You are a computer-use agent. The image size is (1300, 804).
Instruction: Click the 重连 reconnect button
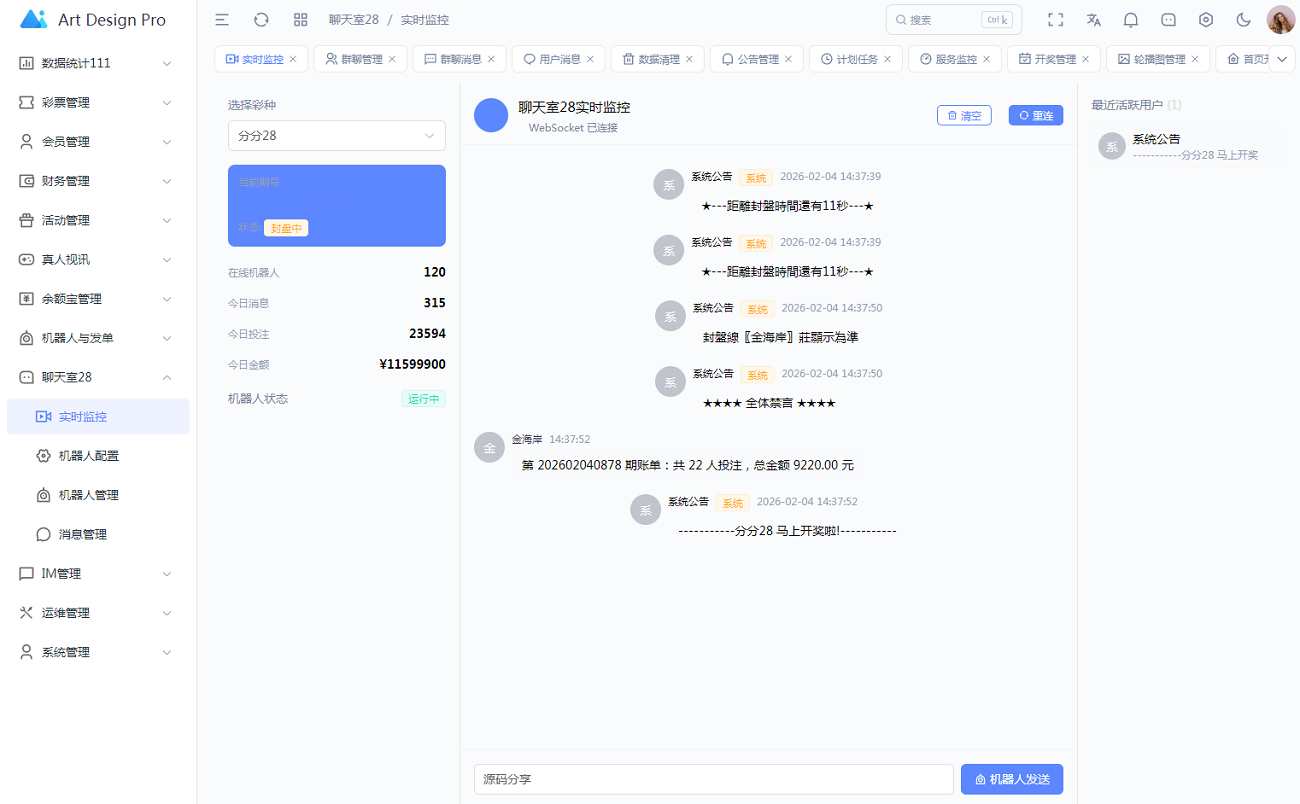[1036, 116]
